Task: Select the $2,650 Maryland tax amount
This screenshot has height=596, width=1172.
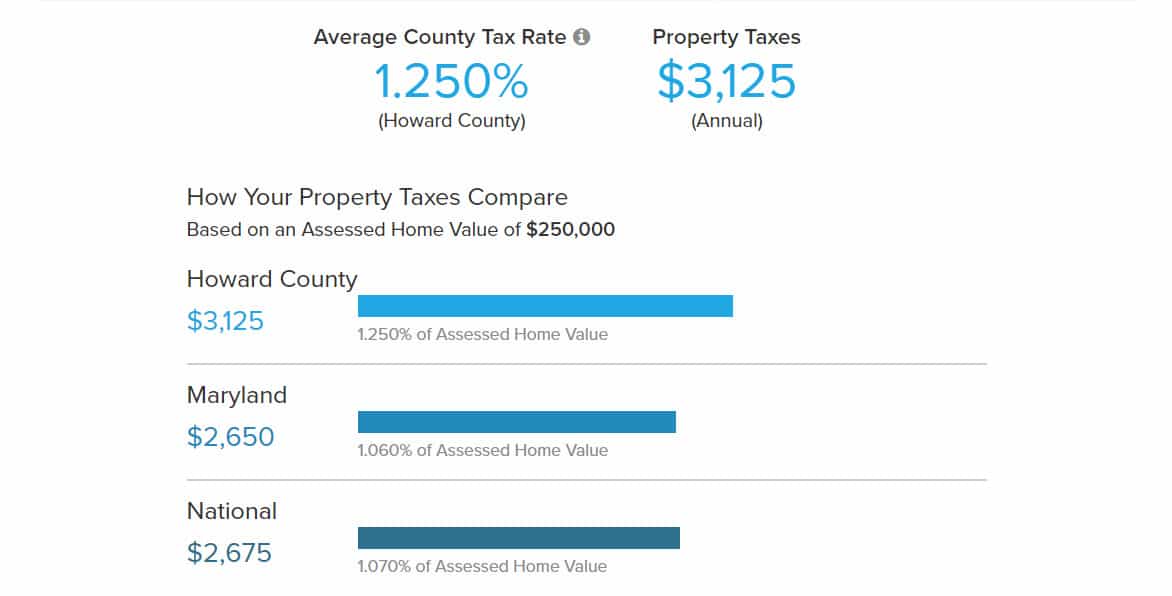Action: click(230, 437)
